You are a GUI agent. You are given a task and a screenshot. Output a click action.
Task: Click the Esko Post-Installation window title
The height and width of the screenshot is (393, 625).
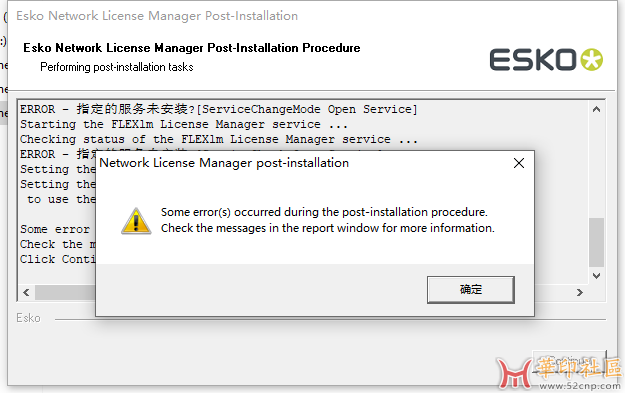coord(157,16)
